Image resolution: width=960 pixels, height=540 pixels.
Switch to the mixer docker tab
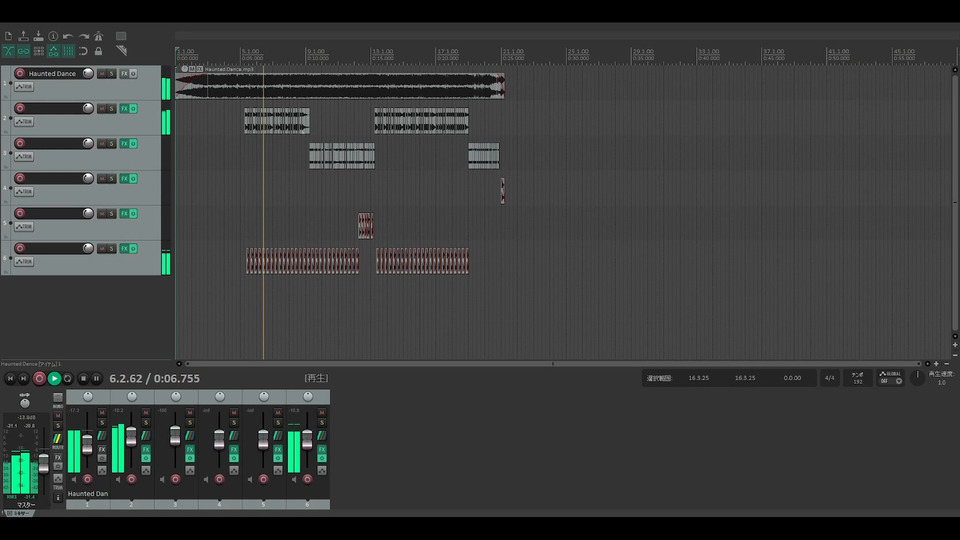coord(18,513)
